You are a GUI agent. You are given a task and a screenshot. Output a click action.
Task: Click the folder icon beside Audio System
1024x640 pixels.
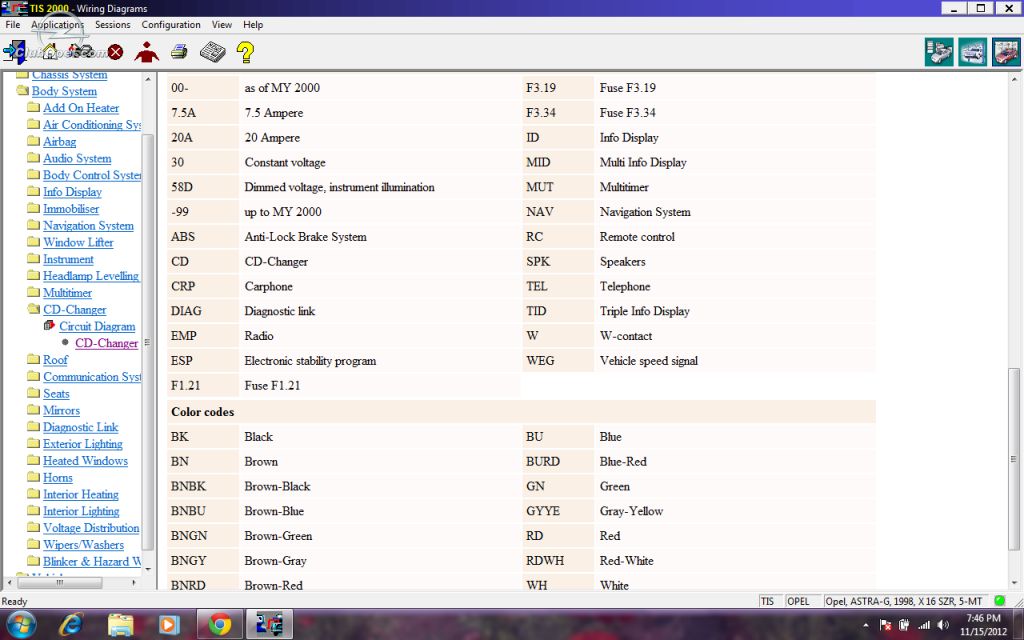[34, 158]
